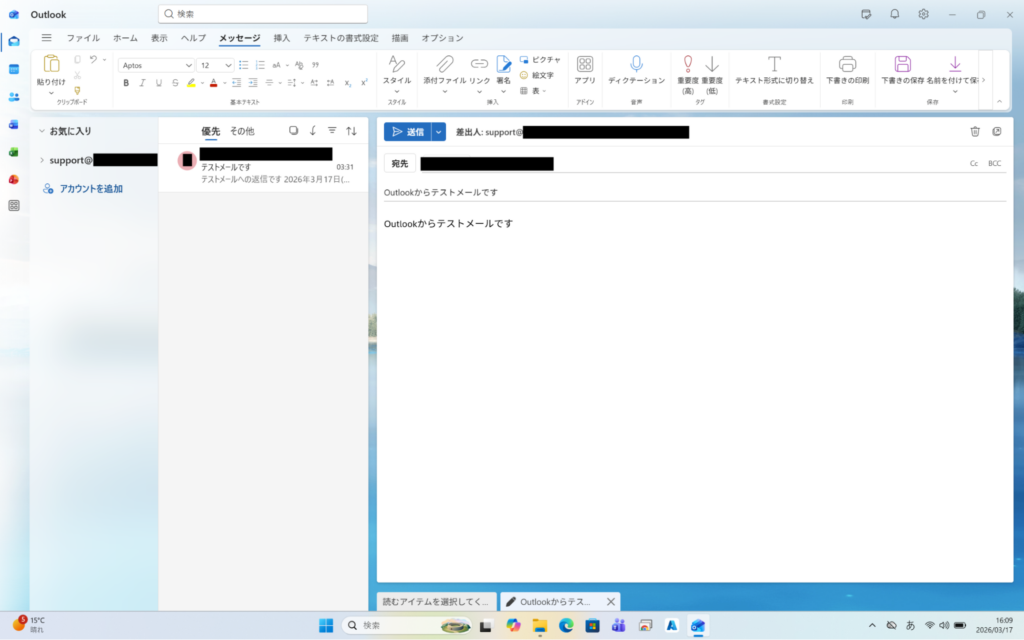Image resolution: width=1024 pixels, height=640 pixels.
Task: Start ディクテーション with the microphone icon
Action: (x=636, y=64)
